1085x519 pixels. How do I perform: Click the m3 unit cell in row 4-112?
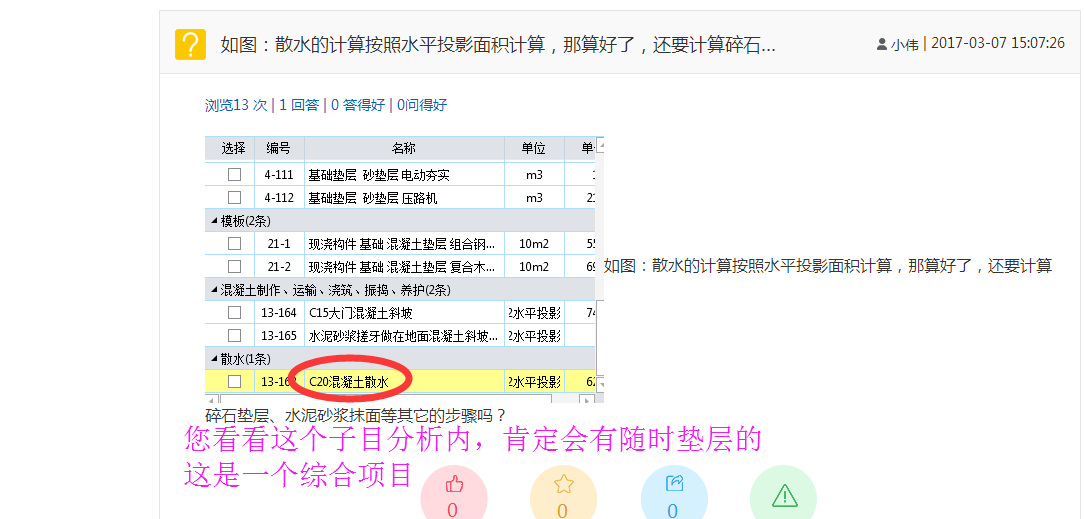[x=534, y=197]
